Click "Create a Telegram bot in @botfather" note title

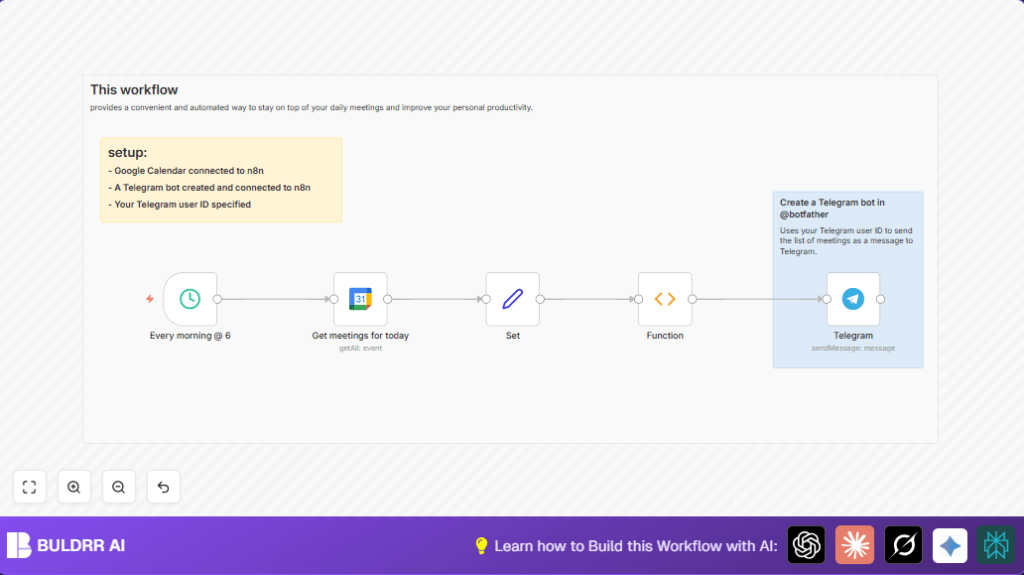(832, 208)
